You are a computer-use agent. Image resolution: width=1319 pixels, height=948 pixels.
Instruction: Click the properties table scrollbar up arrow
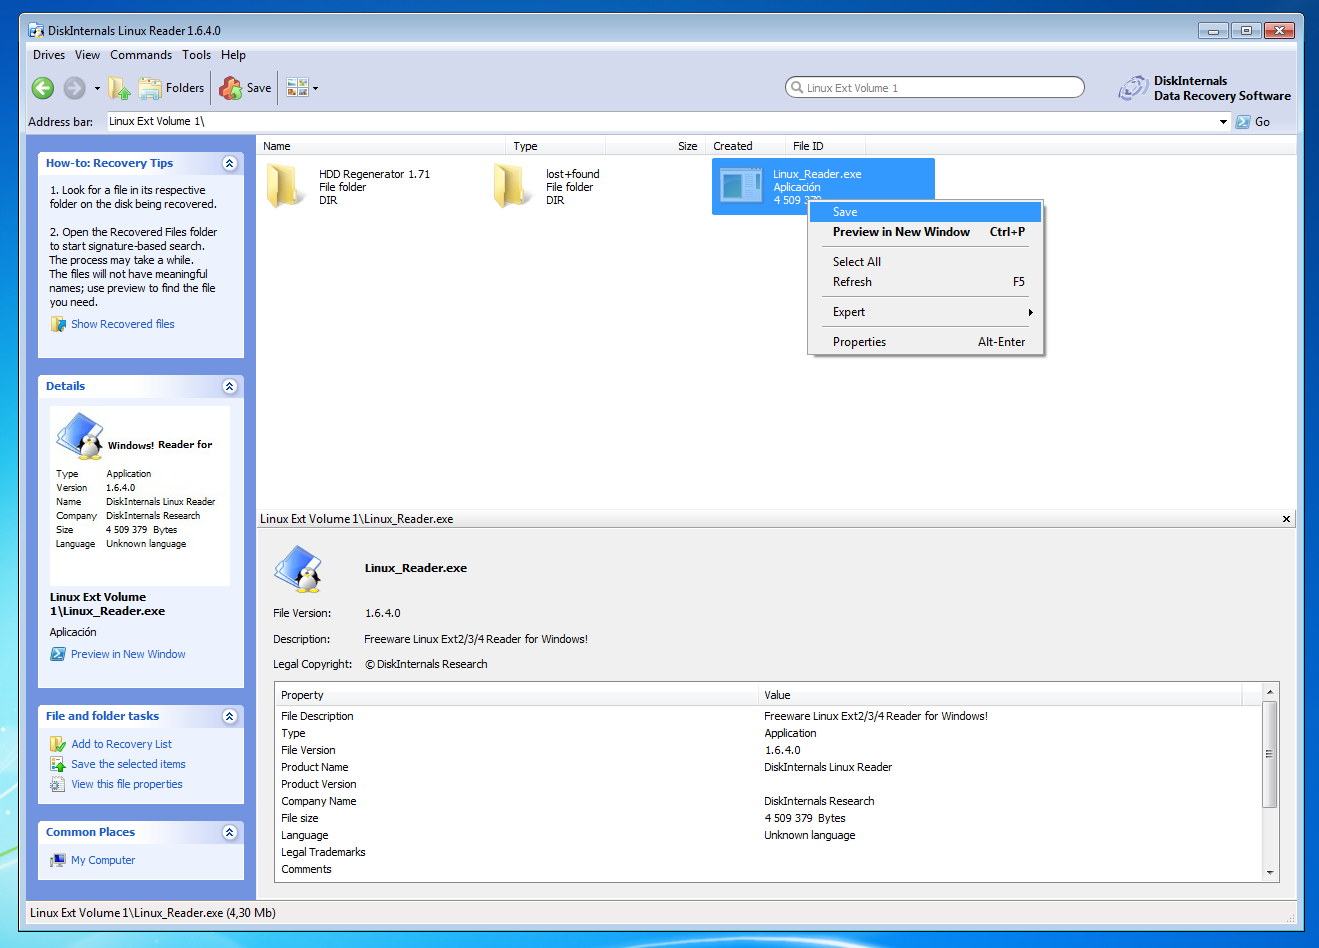(x=1270, y=692)
